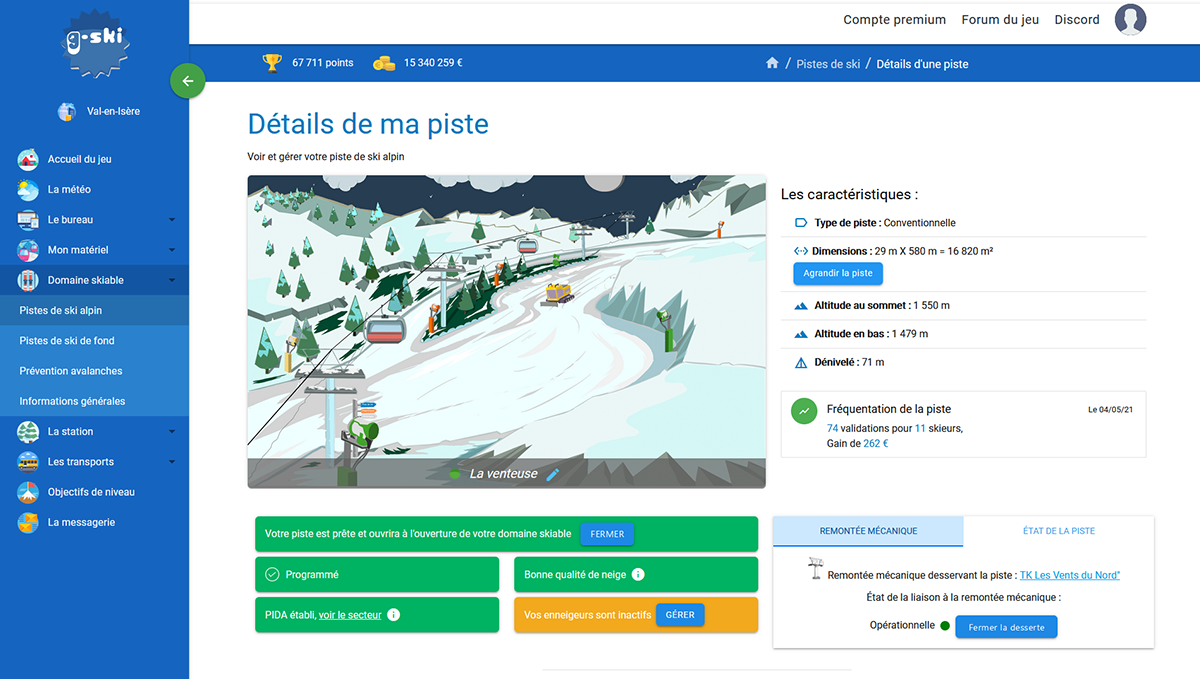1200x679 pixels.
Task: Collapse the Domaine skiable submenu arrow
Action: click(172, 280)
